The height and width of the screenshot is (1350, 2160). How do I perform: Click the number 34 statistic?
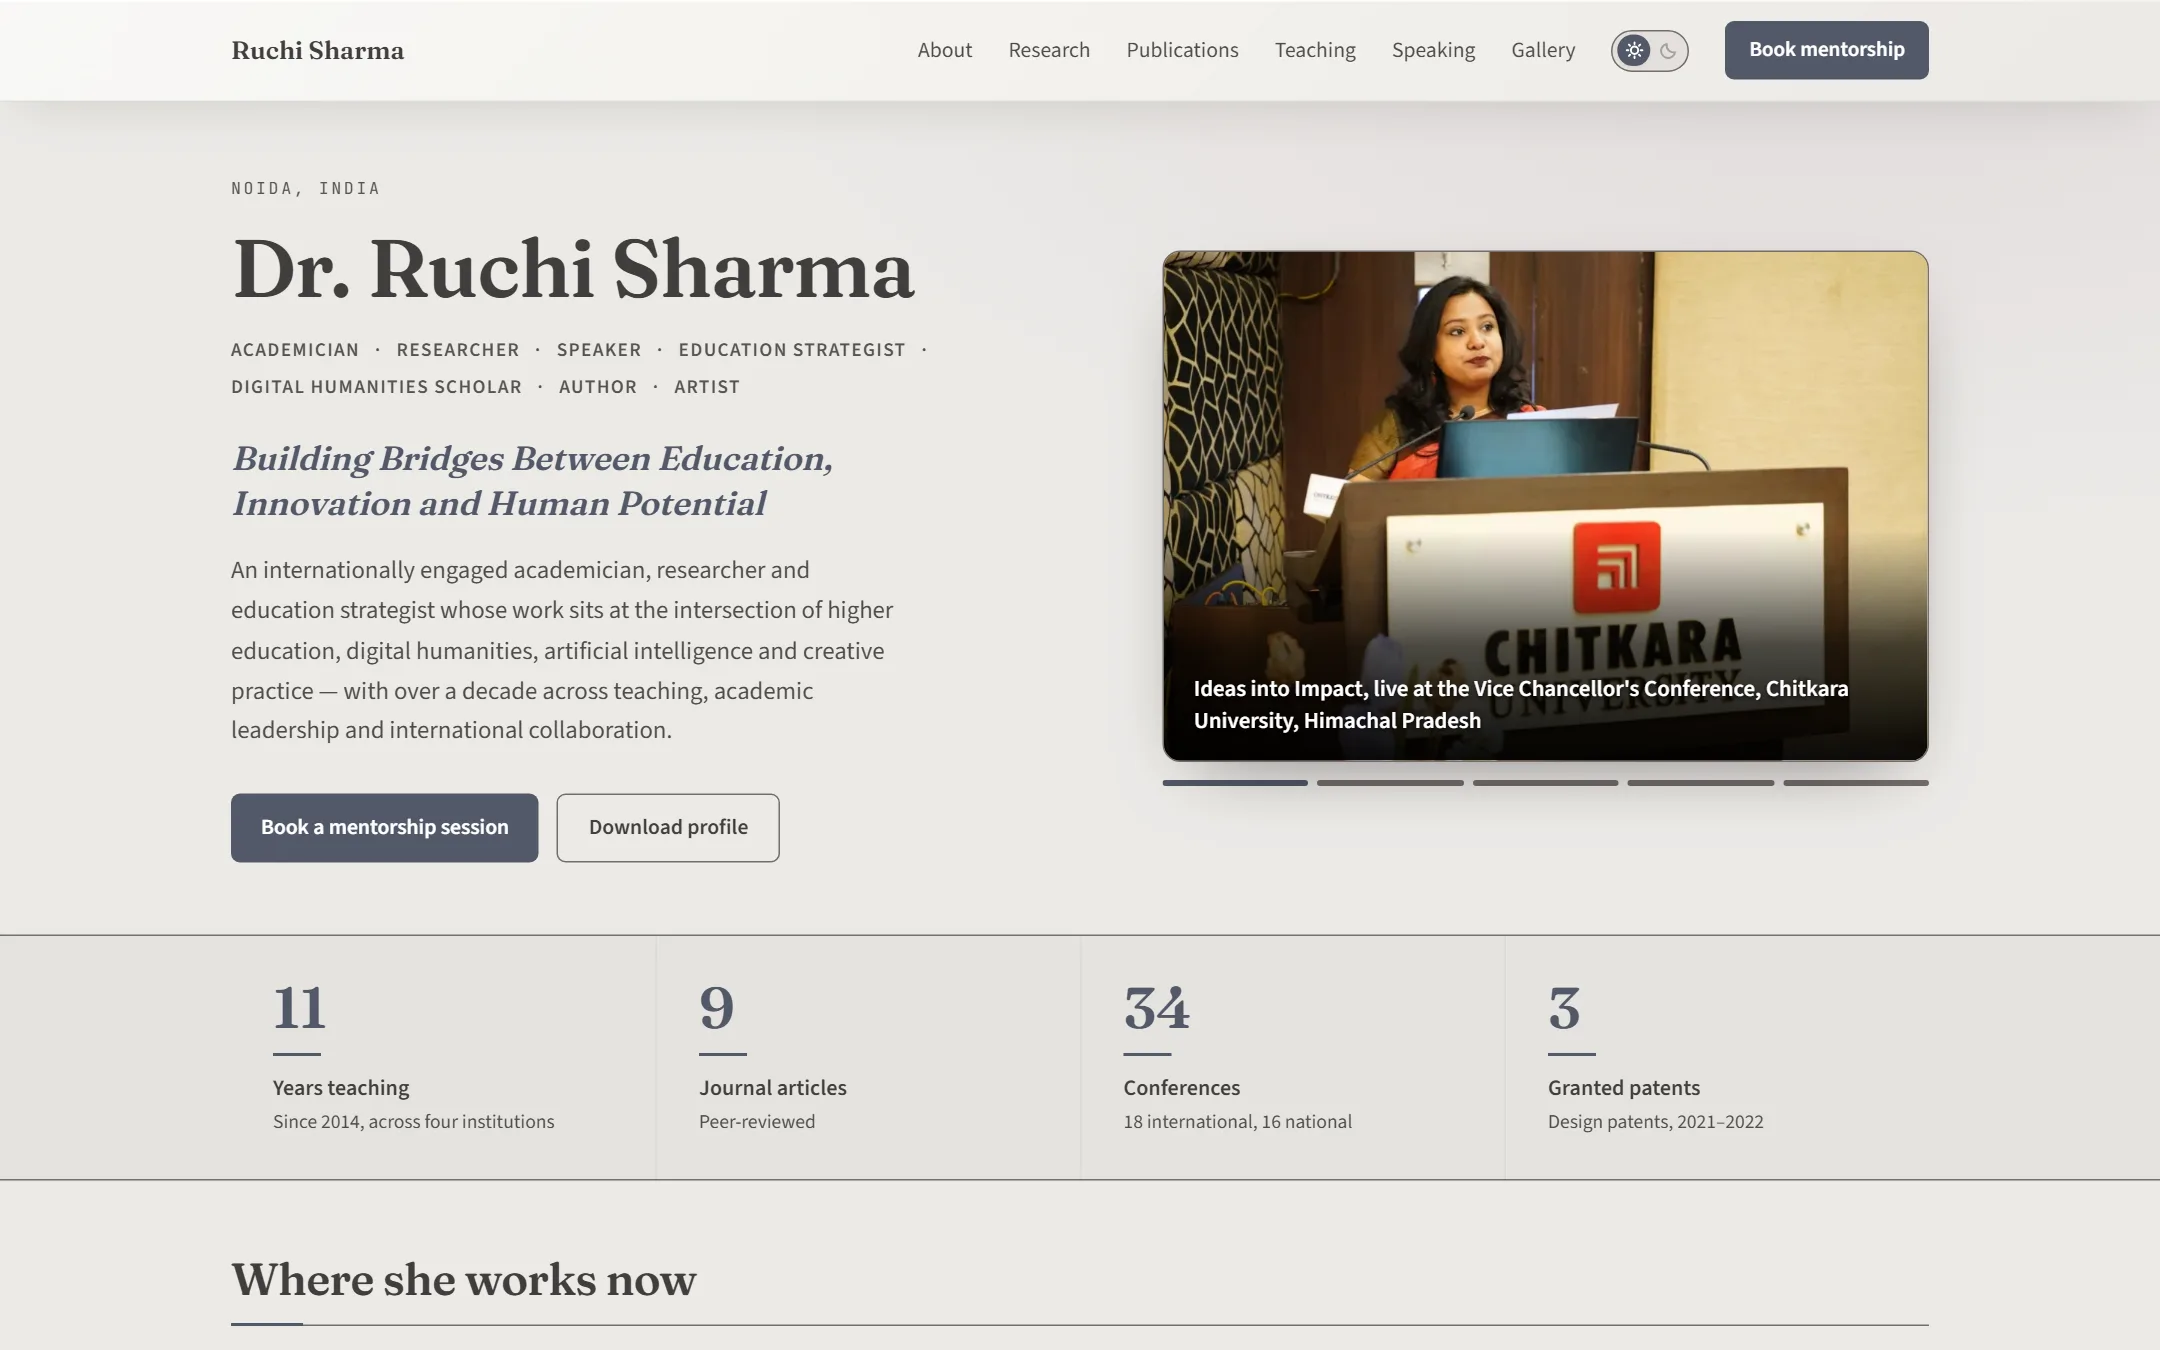pos(1156,1008)
